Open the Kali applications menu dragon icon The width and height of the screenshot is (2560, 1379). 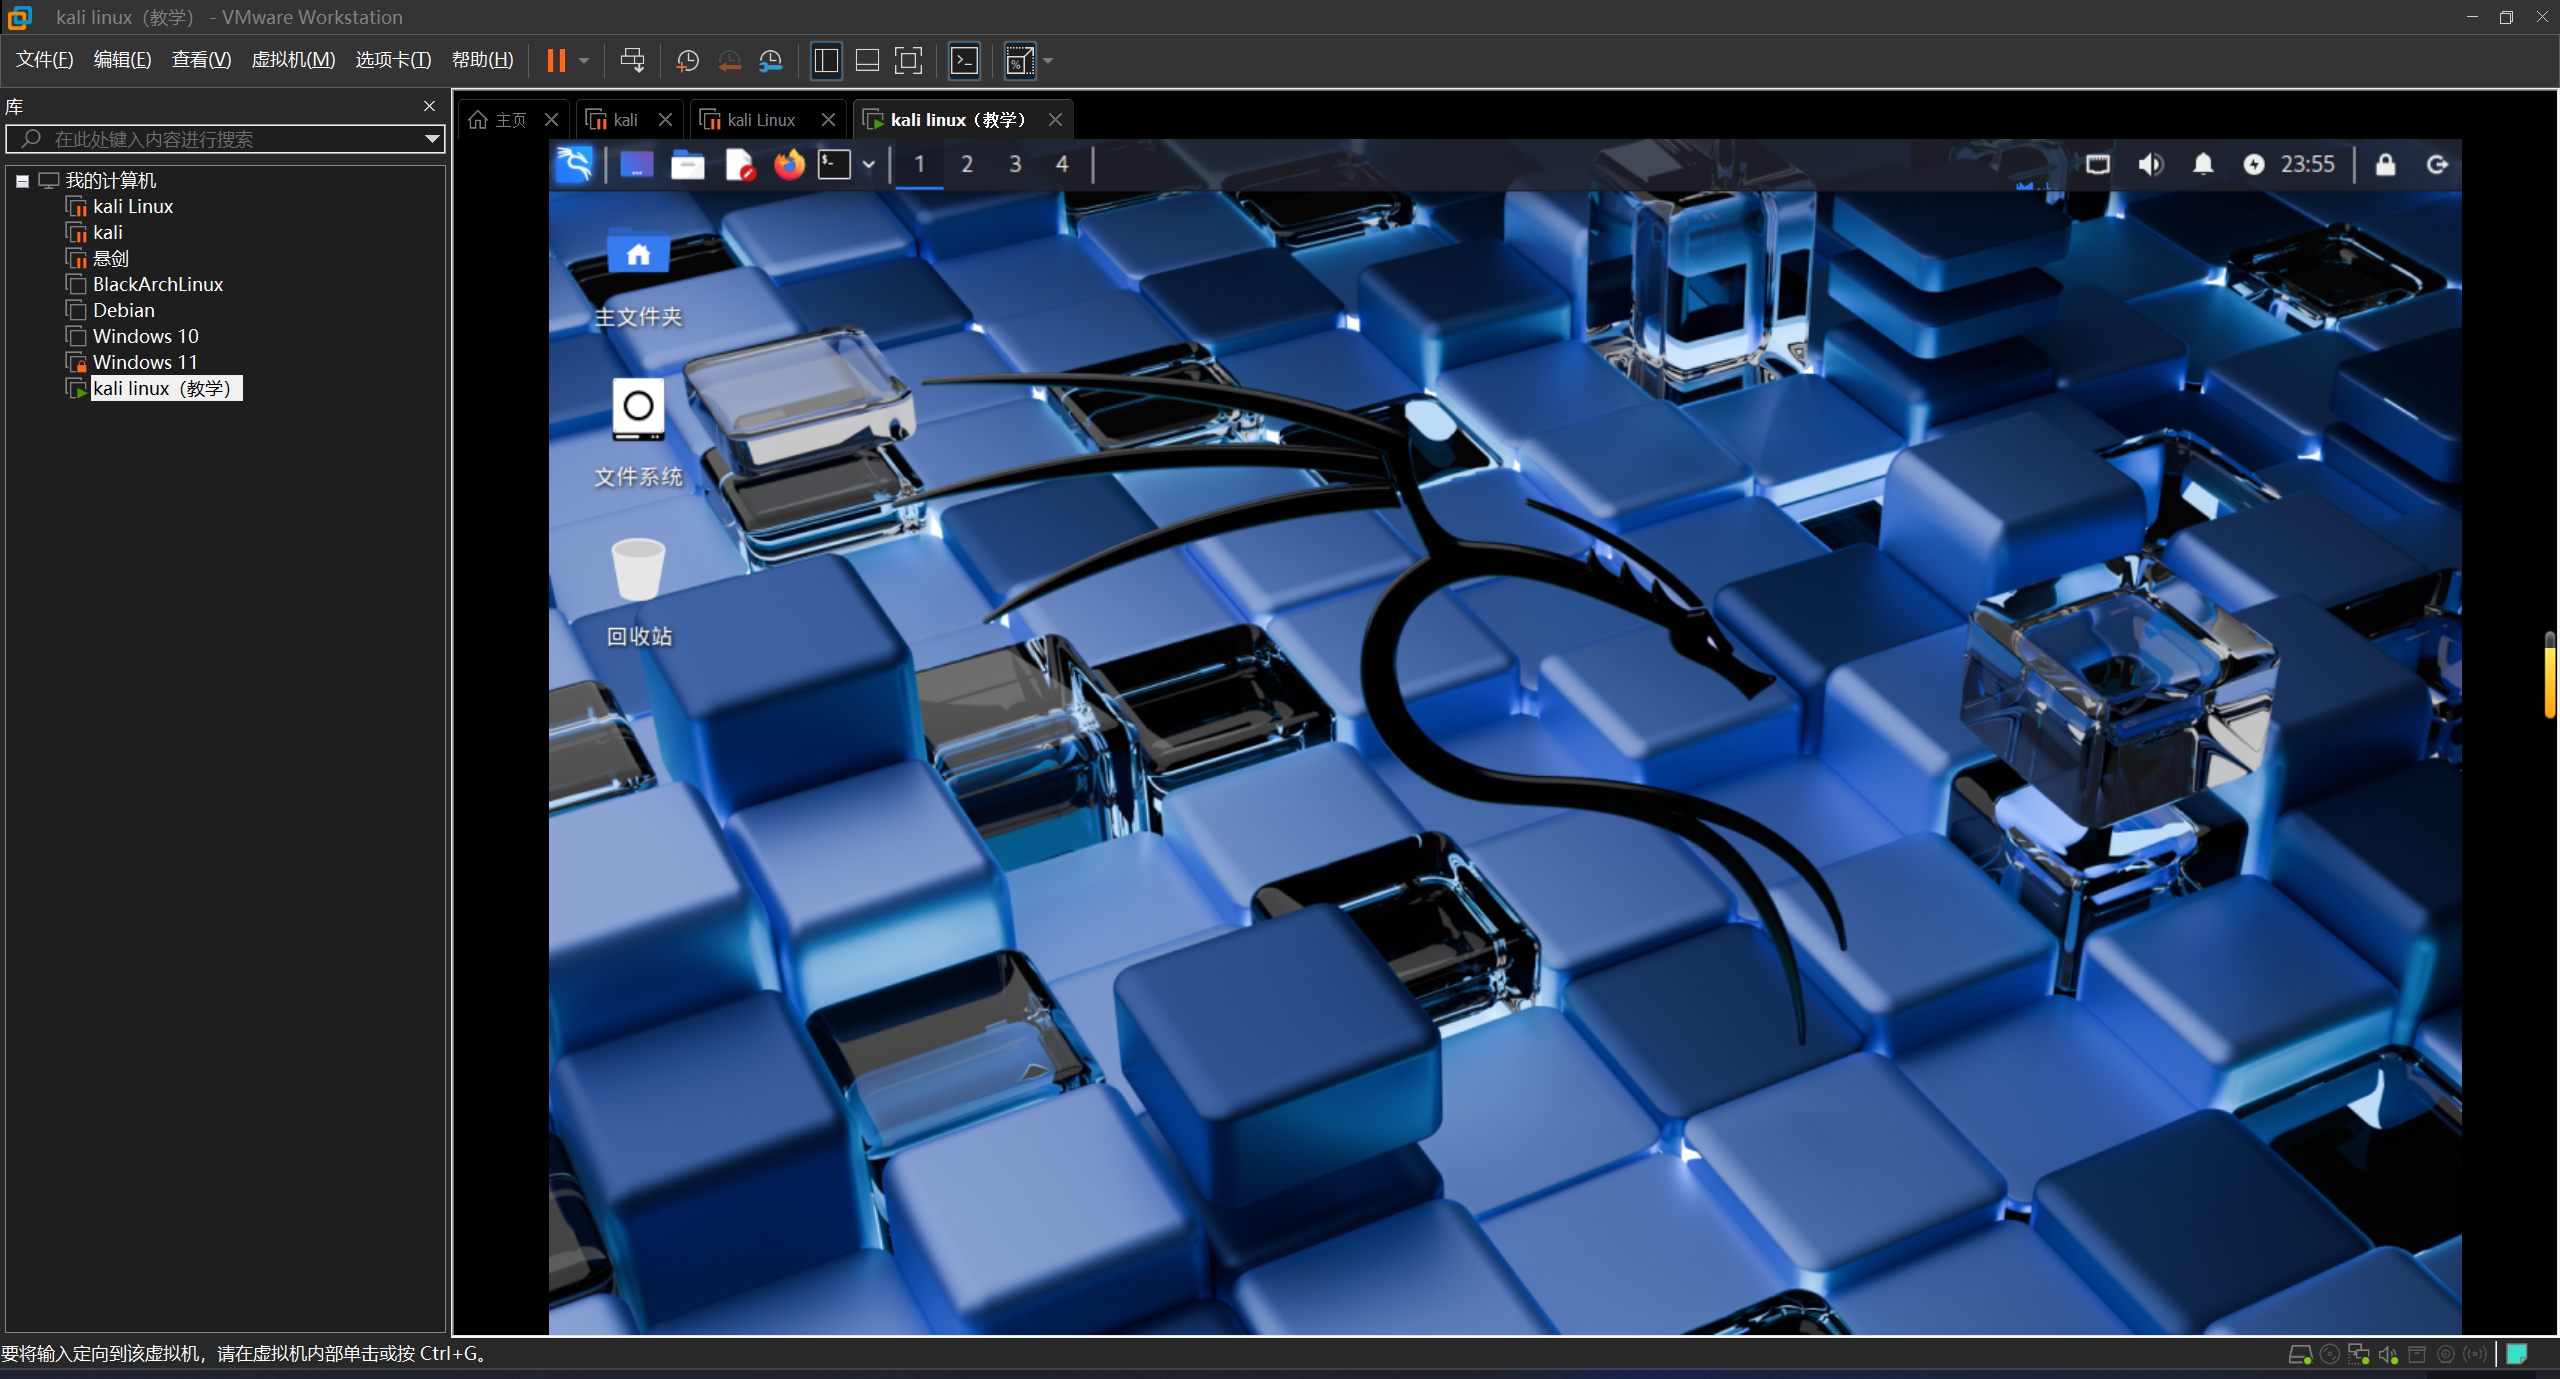click(574, 164)
